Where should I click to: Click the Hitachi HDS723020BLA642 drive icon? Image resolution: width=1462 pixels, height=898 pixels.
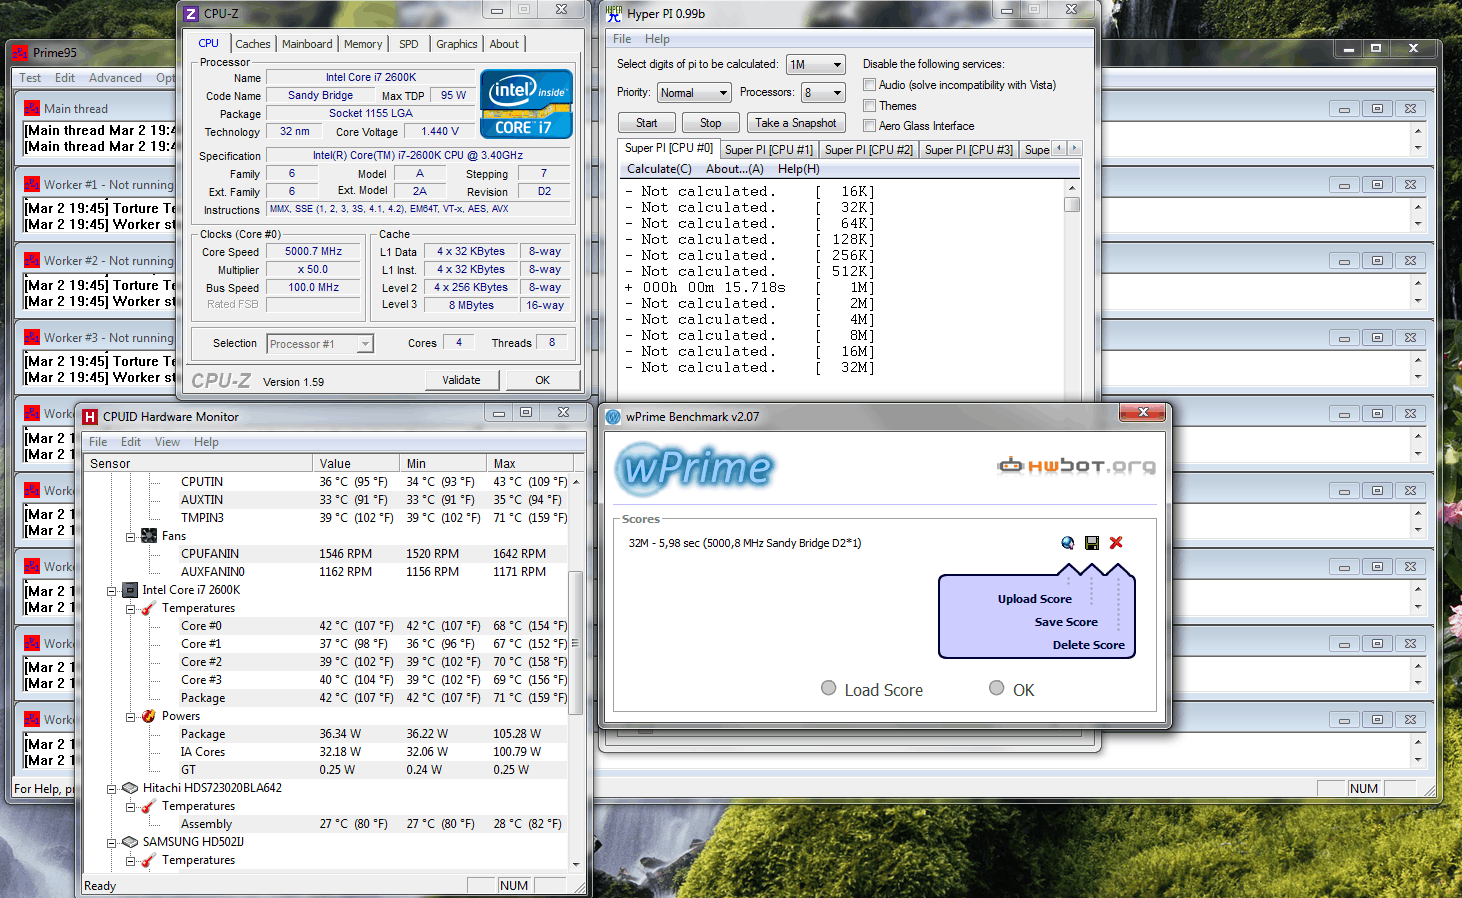pyautogui.click(x=130, y=788)
